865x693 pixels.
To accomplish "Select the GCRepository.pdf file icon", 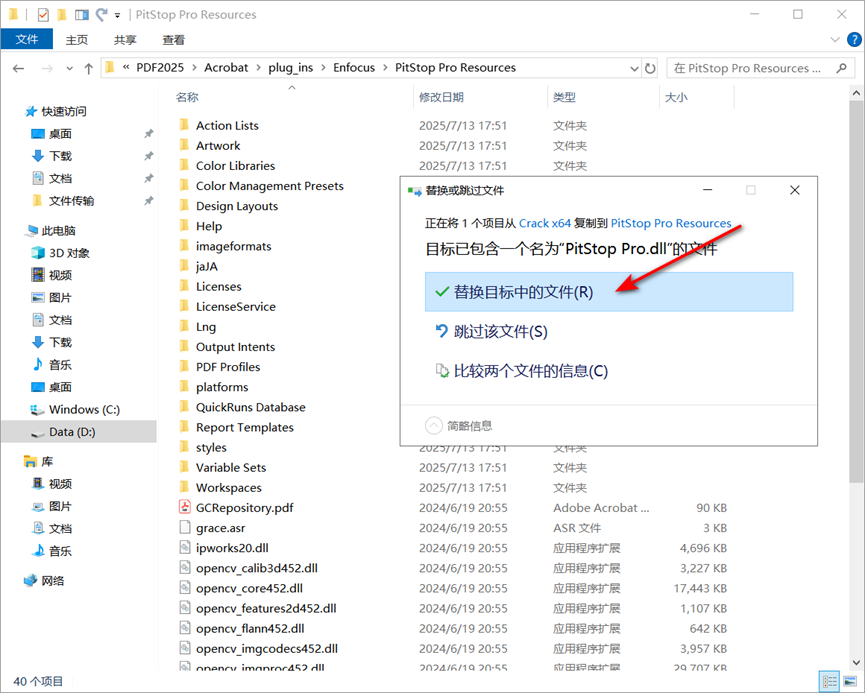I will click(185, 507).
